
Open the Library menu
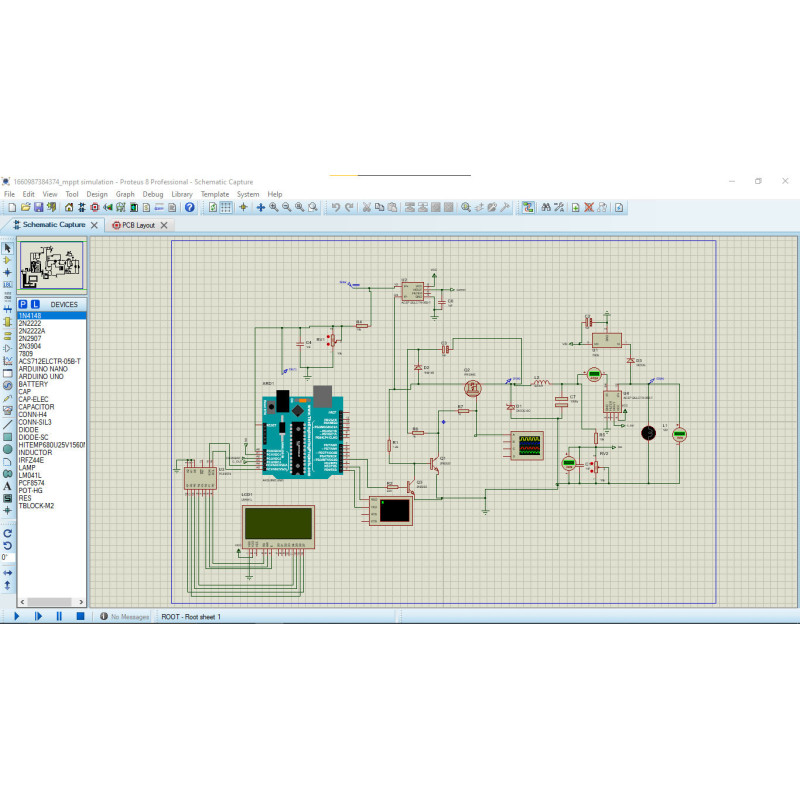(181, 194)
